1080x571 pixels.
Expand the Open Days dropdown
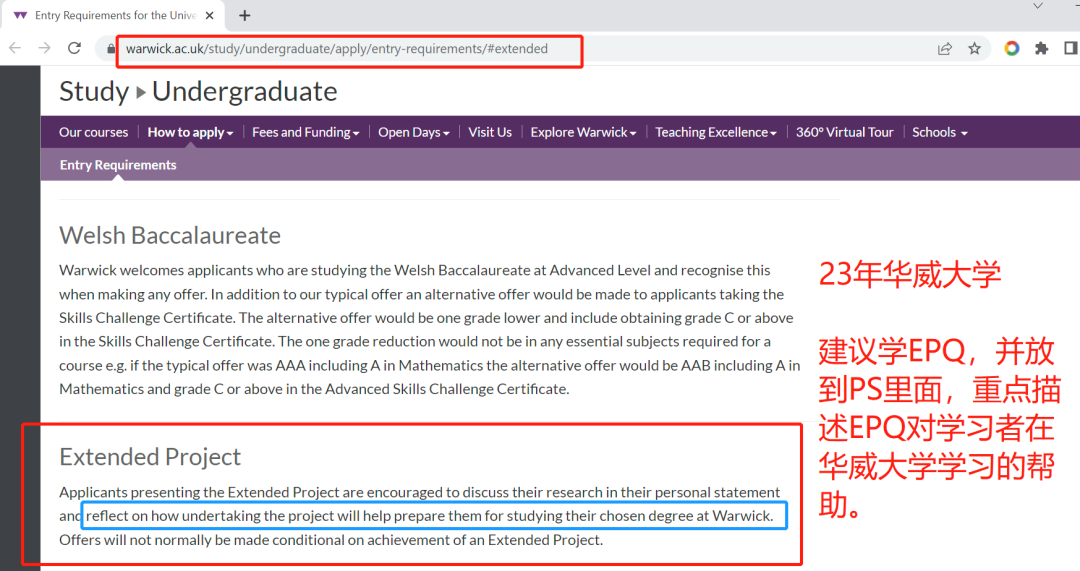[x=413, y=132]
